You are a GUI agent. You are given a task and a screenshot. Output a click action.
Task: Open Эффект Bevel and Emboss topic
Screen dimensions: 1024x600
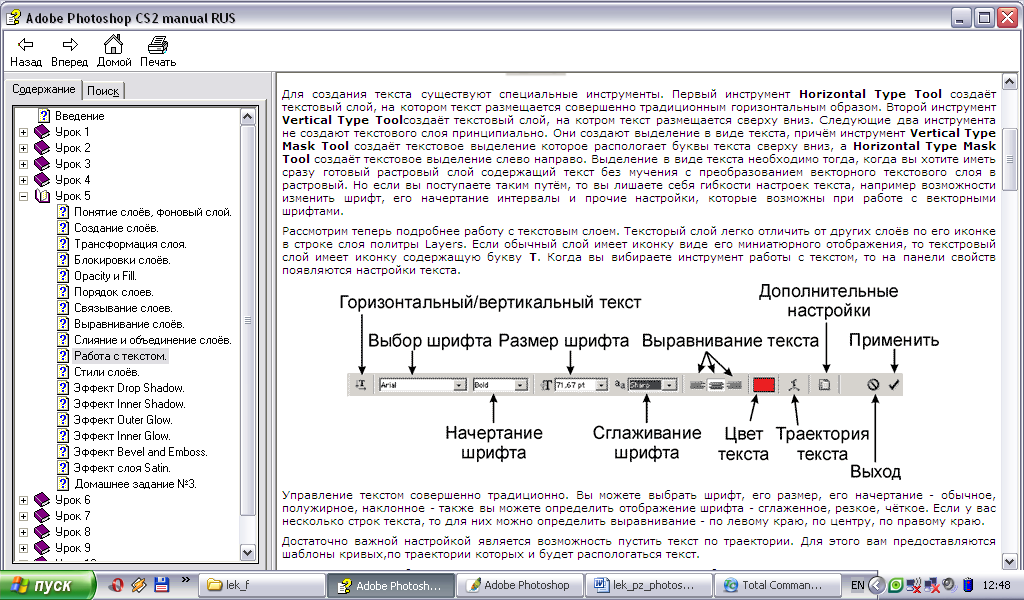click(x=140, y=452)
